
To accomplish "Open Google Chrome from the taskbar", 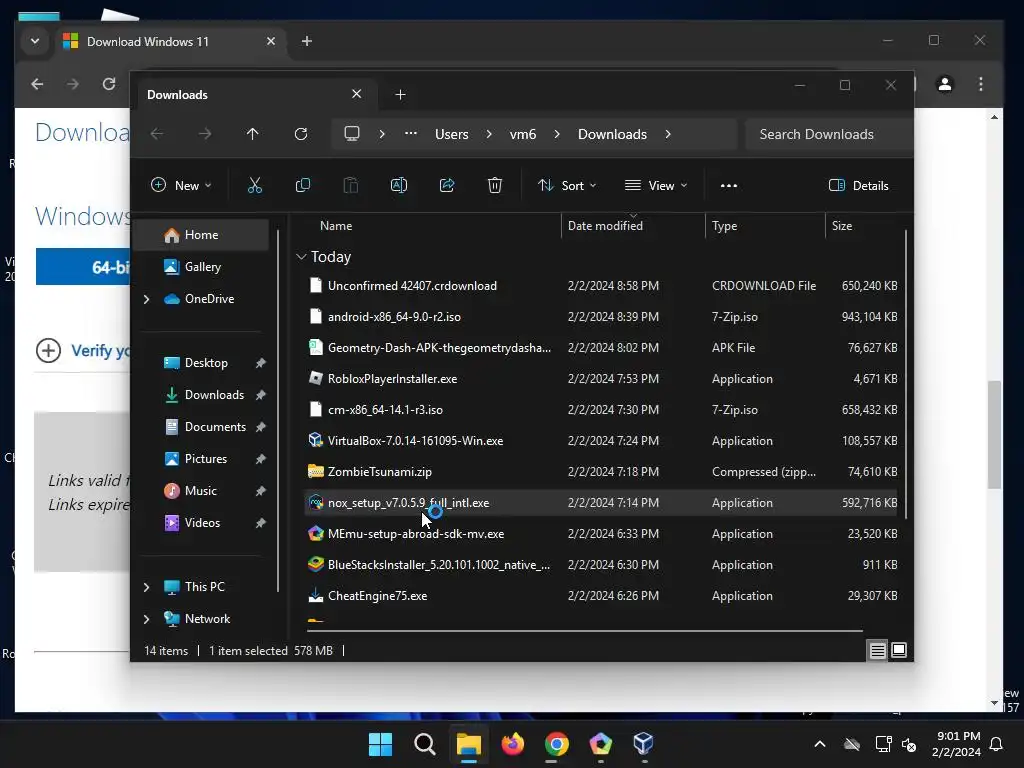I will pyautogui.click(x=556, y=744).
